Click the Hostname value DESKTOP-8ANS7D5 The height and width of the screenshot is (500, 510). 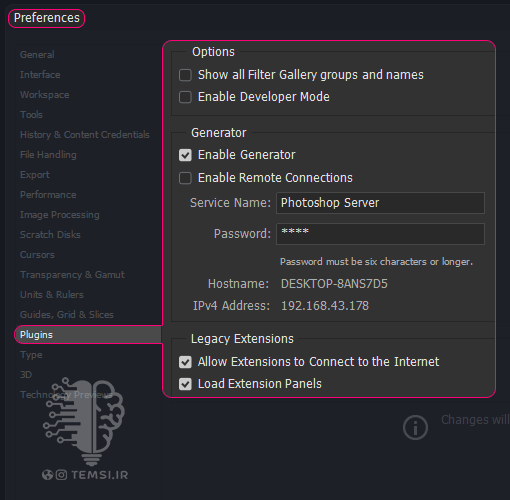coord(334,284)
